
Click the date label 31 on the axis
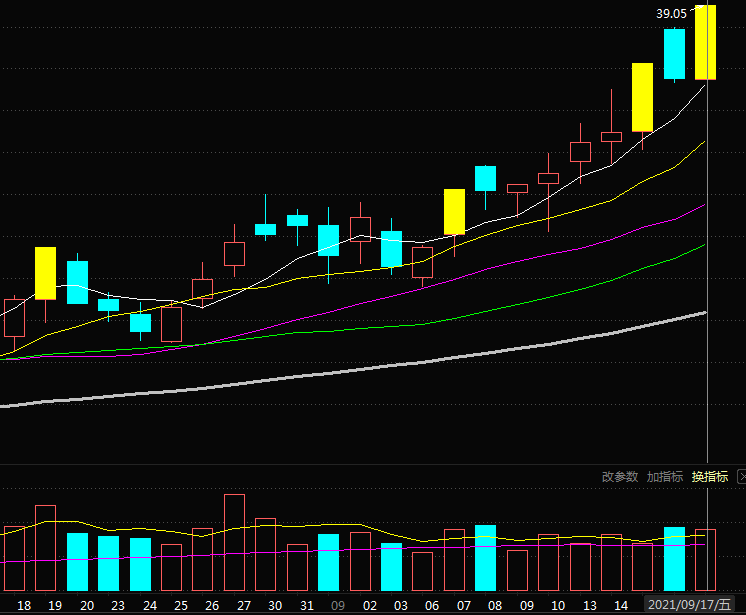coord(307,605)
